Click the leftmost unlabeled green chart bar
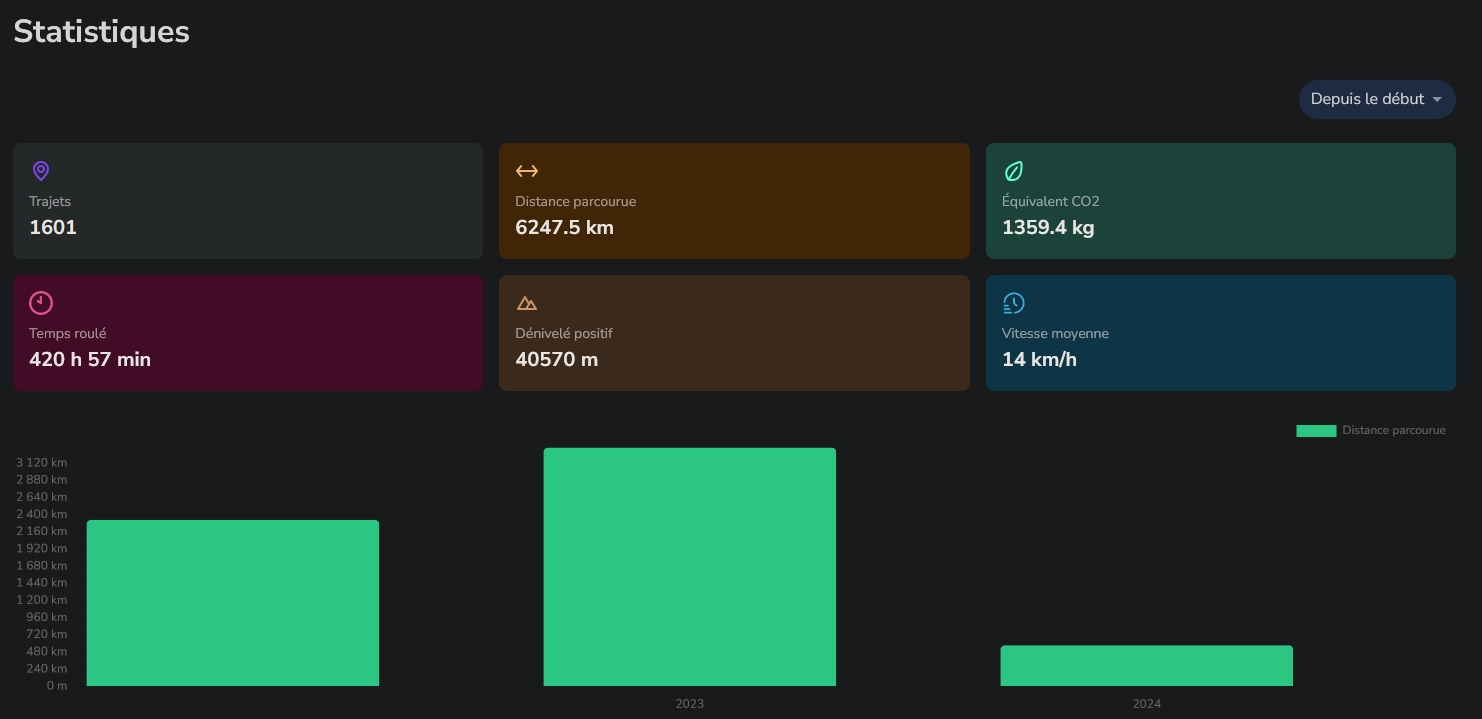 click(x=232, y=603)
